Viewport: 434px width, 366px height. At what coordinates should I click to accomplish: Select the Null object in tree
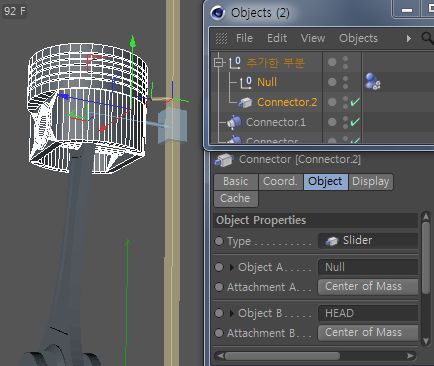point(267,82)
